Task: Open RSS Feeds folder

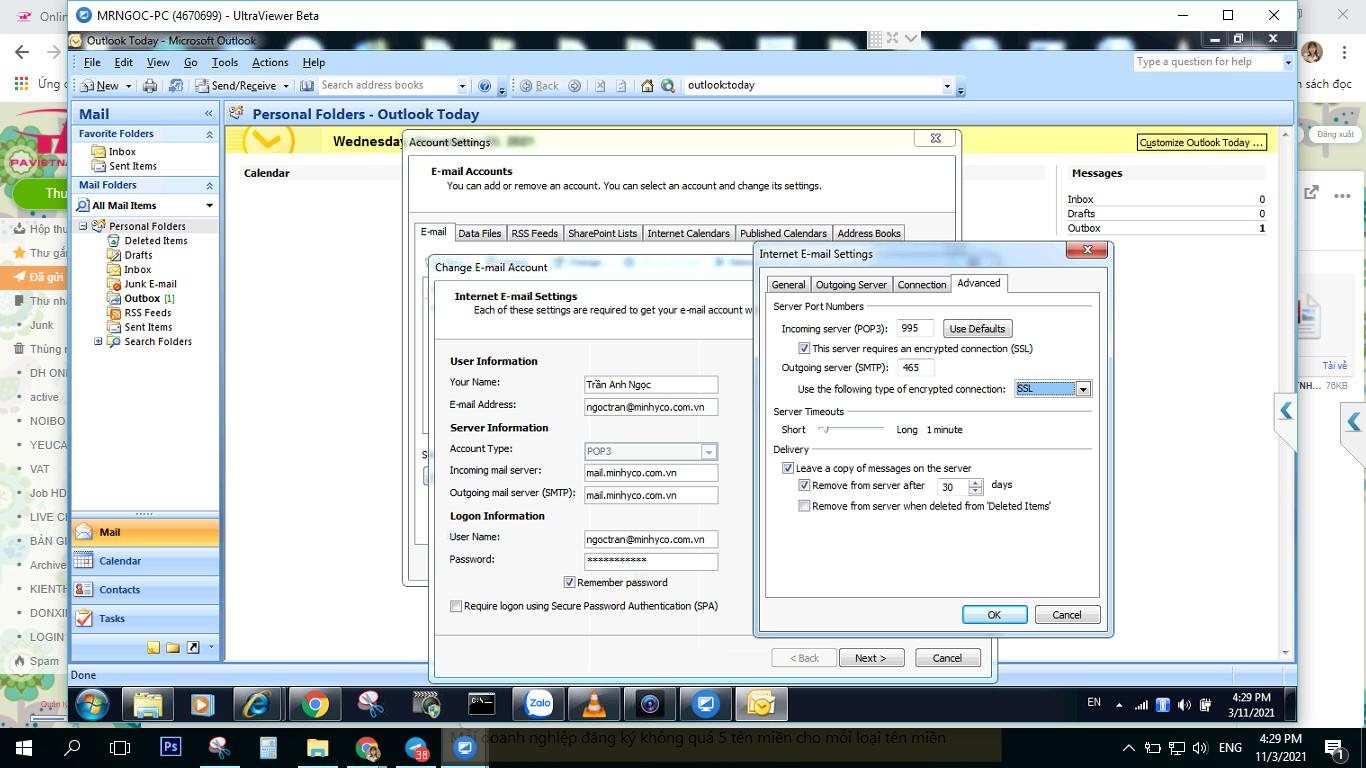Action: pyautogui.click(x=147, y=313)
